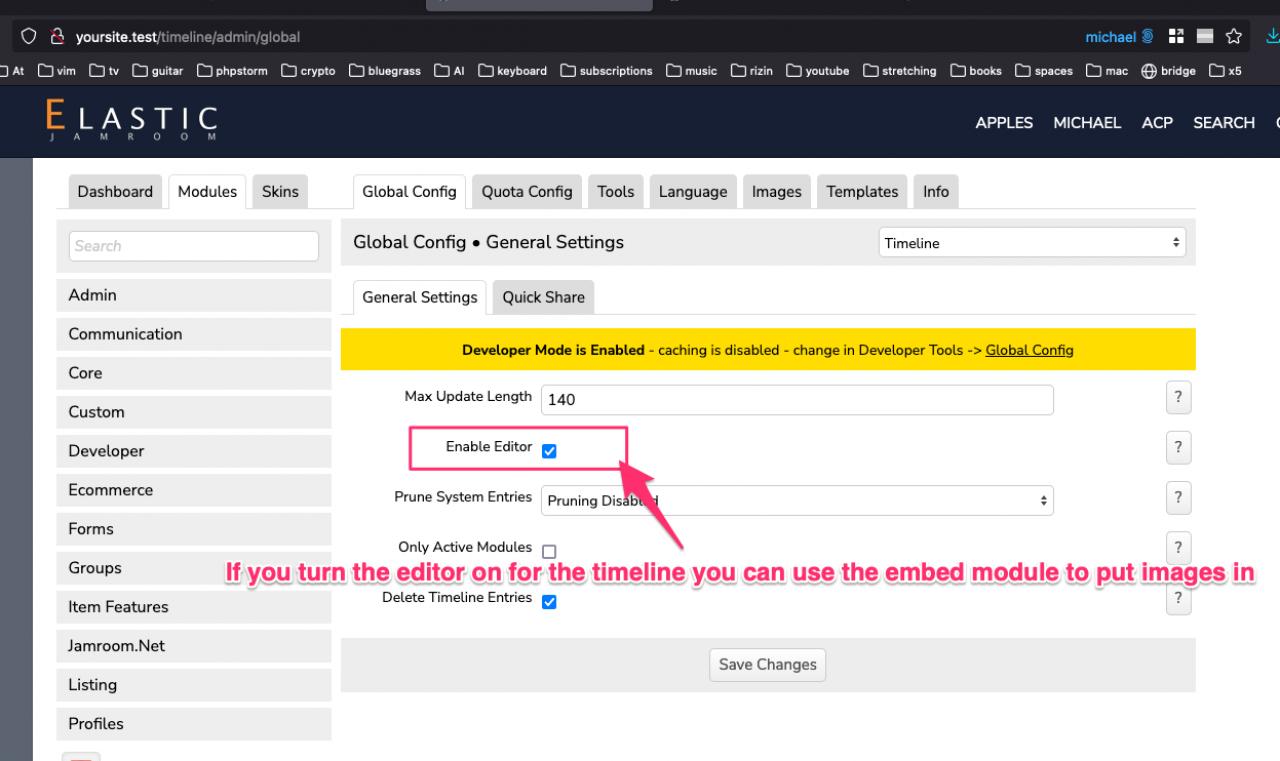Click the tracking protection shield icon
Image resolution: width=1280 pixels, height=761 pixels.
(28, 37)
